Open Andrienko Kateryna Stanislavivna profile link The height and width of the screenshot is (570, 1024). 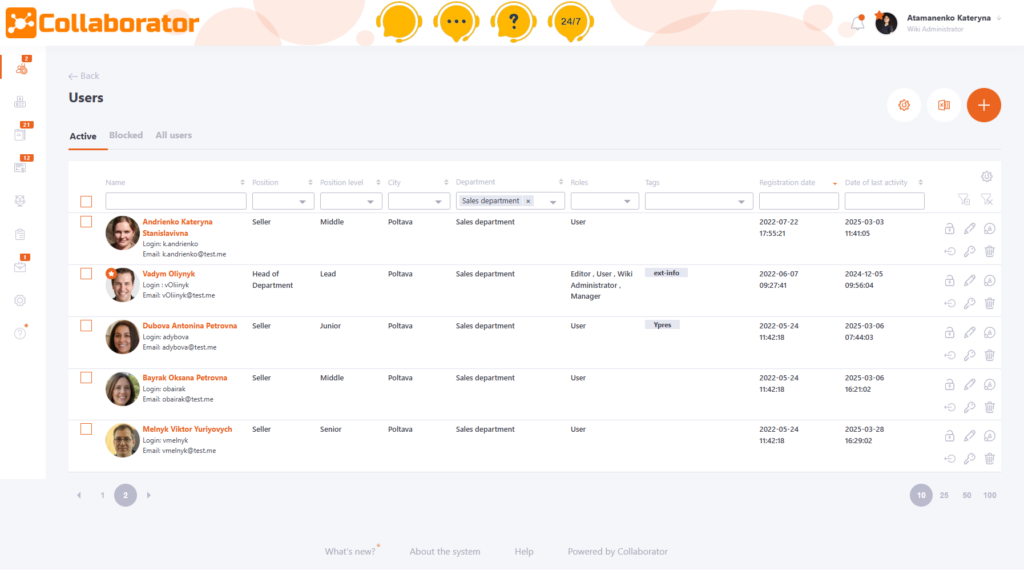tap(178, 227)
